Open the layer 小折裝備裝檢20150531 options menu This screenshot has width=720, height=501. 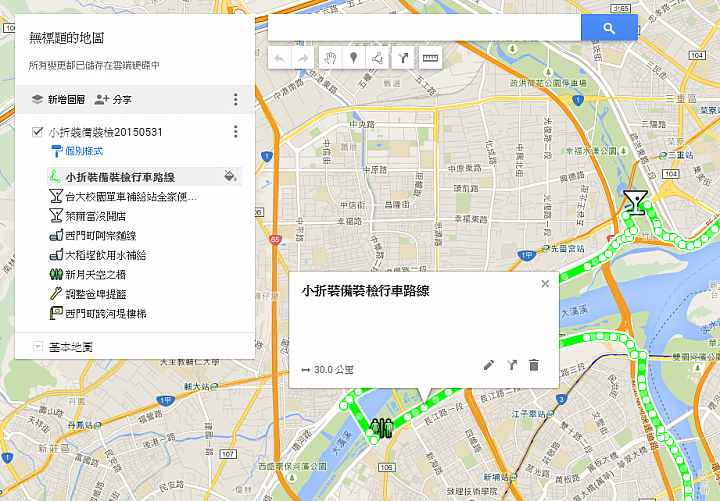click(236, 132)
